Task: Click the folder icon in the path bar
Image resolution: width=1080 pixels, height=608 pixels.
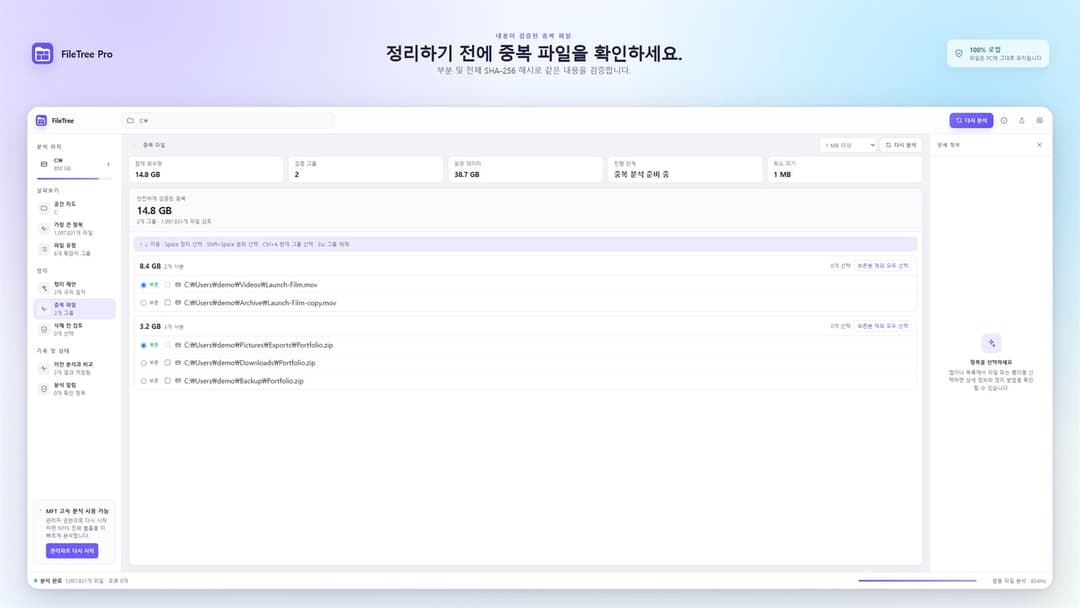Action: pos(130,120)
